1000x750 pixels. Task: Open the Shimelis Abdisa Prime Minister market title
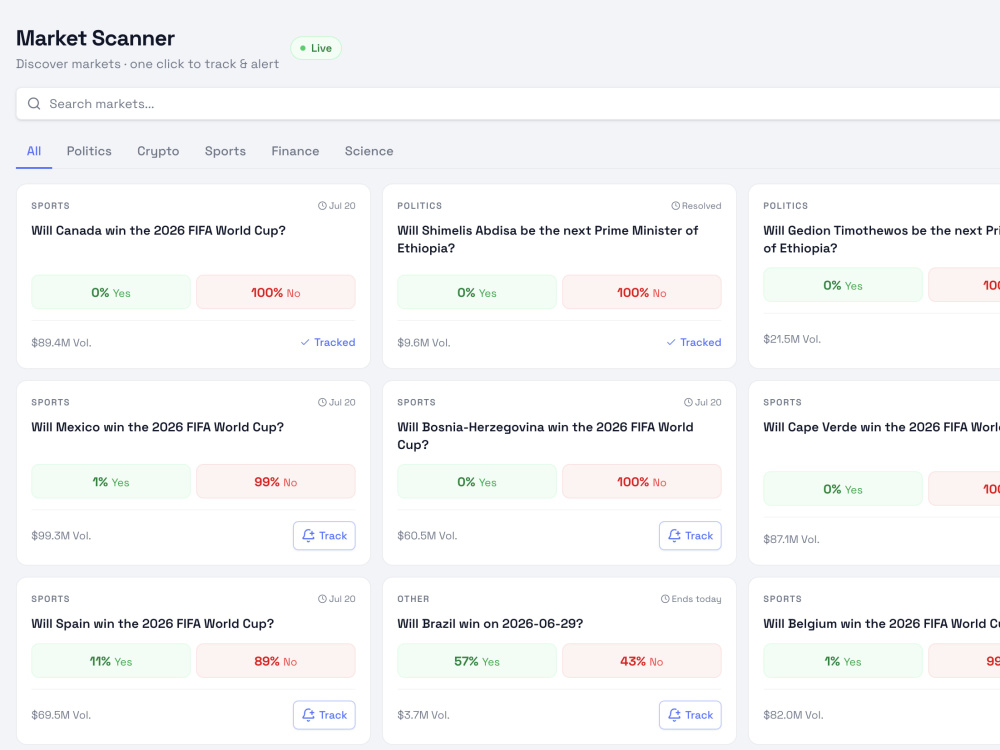(x=548, y=239)
